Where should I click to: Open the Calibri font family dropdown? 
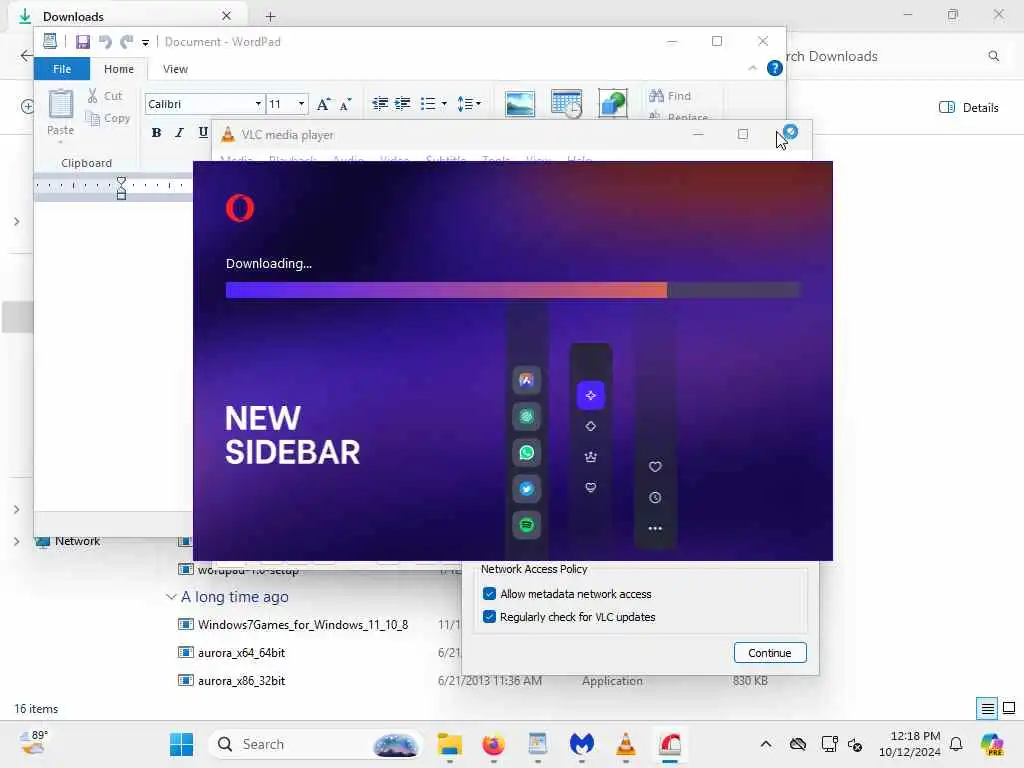click(258, 104)
